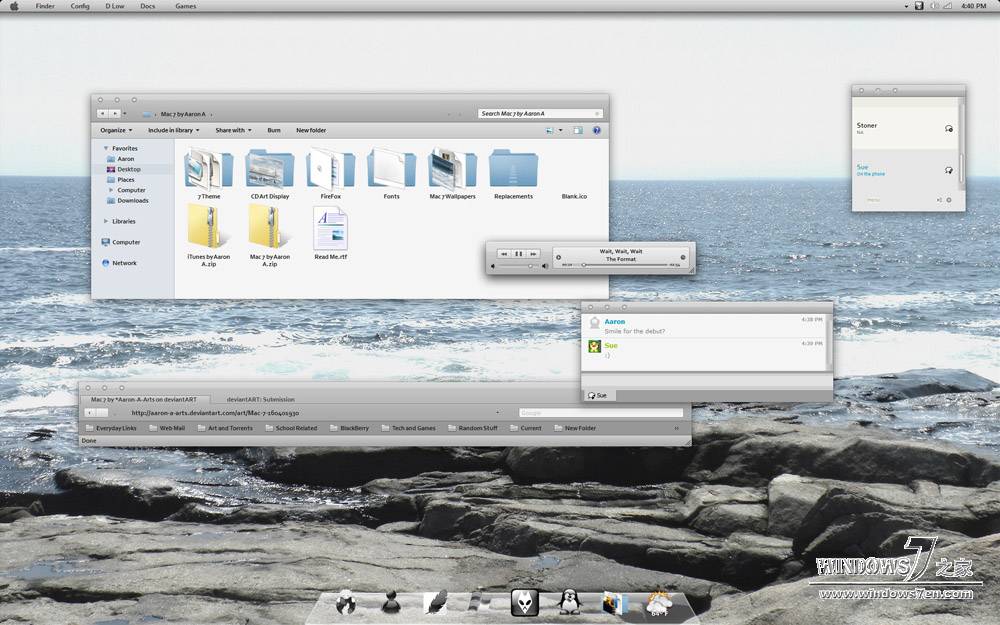Open the Config menu in the menu bar
1000x625 pixels.
click(x=79, y=6)
